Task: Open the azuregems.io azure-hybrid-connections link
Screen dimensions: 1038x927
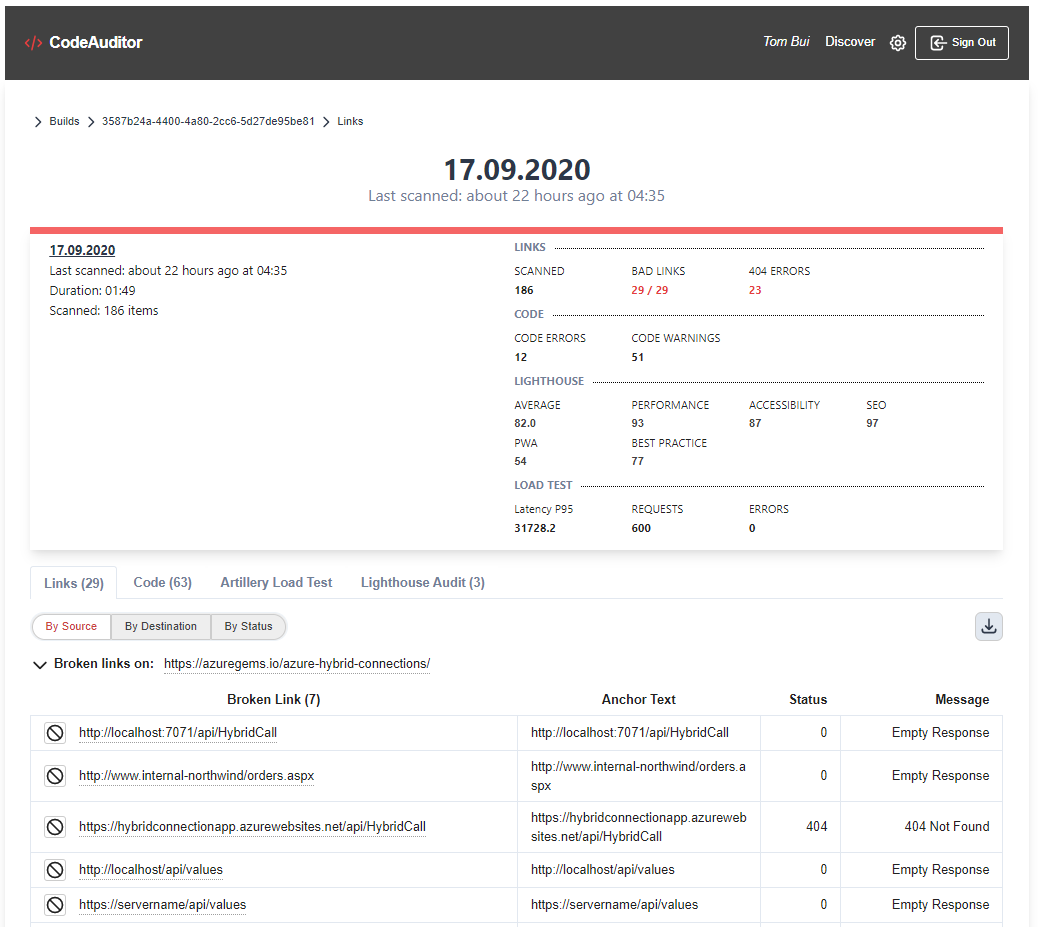Action: [x=296, y=663]
